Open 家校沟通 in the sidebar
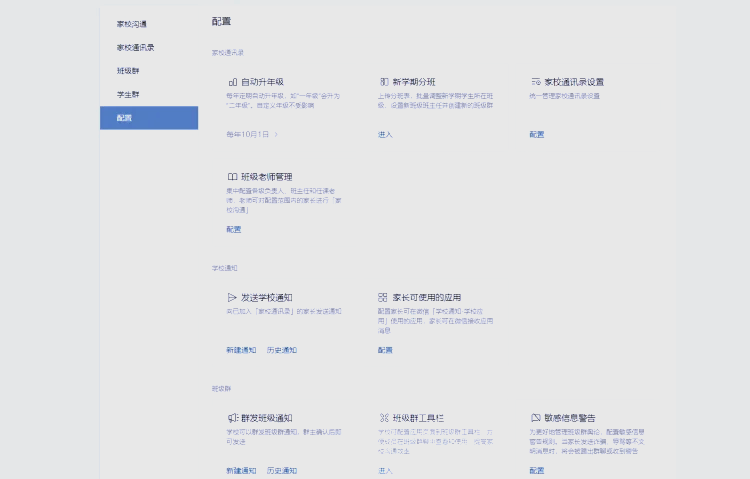This screenshot has height=479, width=750. coord(149,24)
